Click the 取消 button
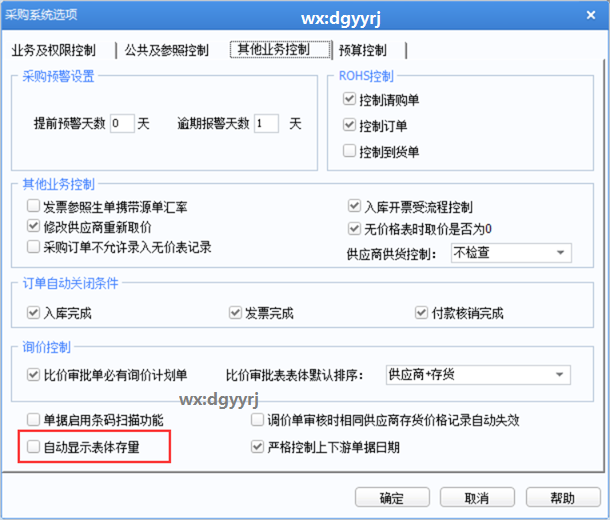The height and width of the screenshot is (520, 610). 476,498
